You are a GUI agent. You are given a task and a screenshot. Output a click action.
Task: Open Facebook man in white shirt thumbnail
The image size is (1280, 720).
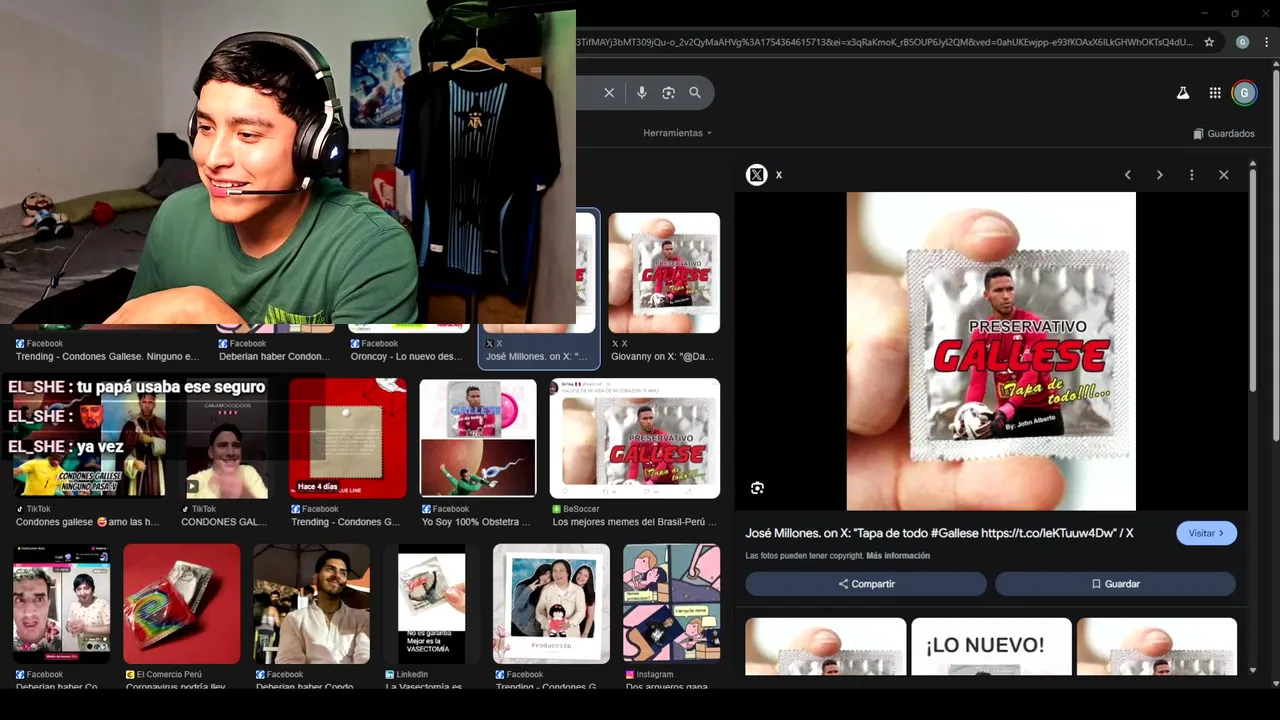[311, 604]
